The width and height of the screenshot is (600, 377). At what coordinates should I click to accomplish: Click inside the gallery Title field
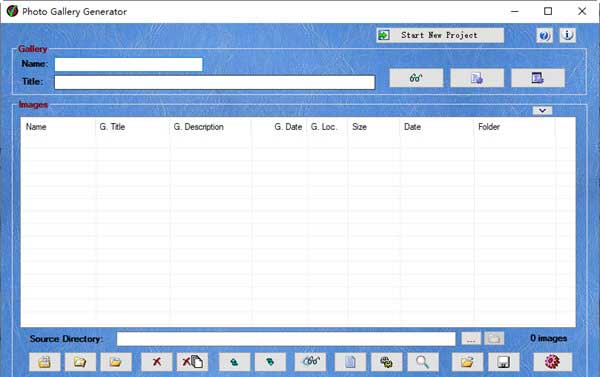point(215,82)
